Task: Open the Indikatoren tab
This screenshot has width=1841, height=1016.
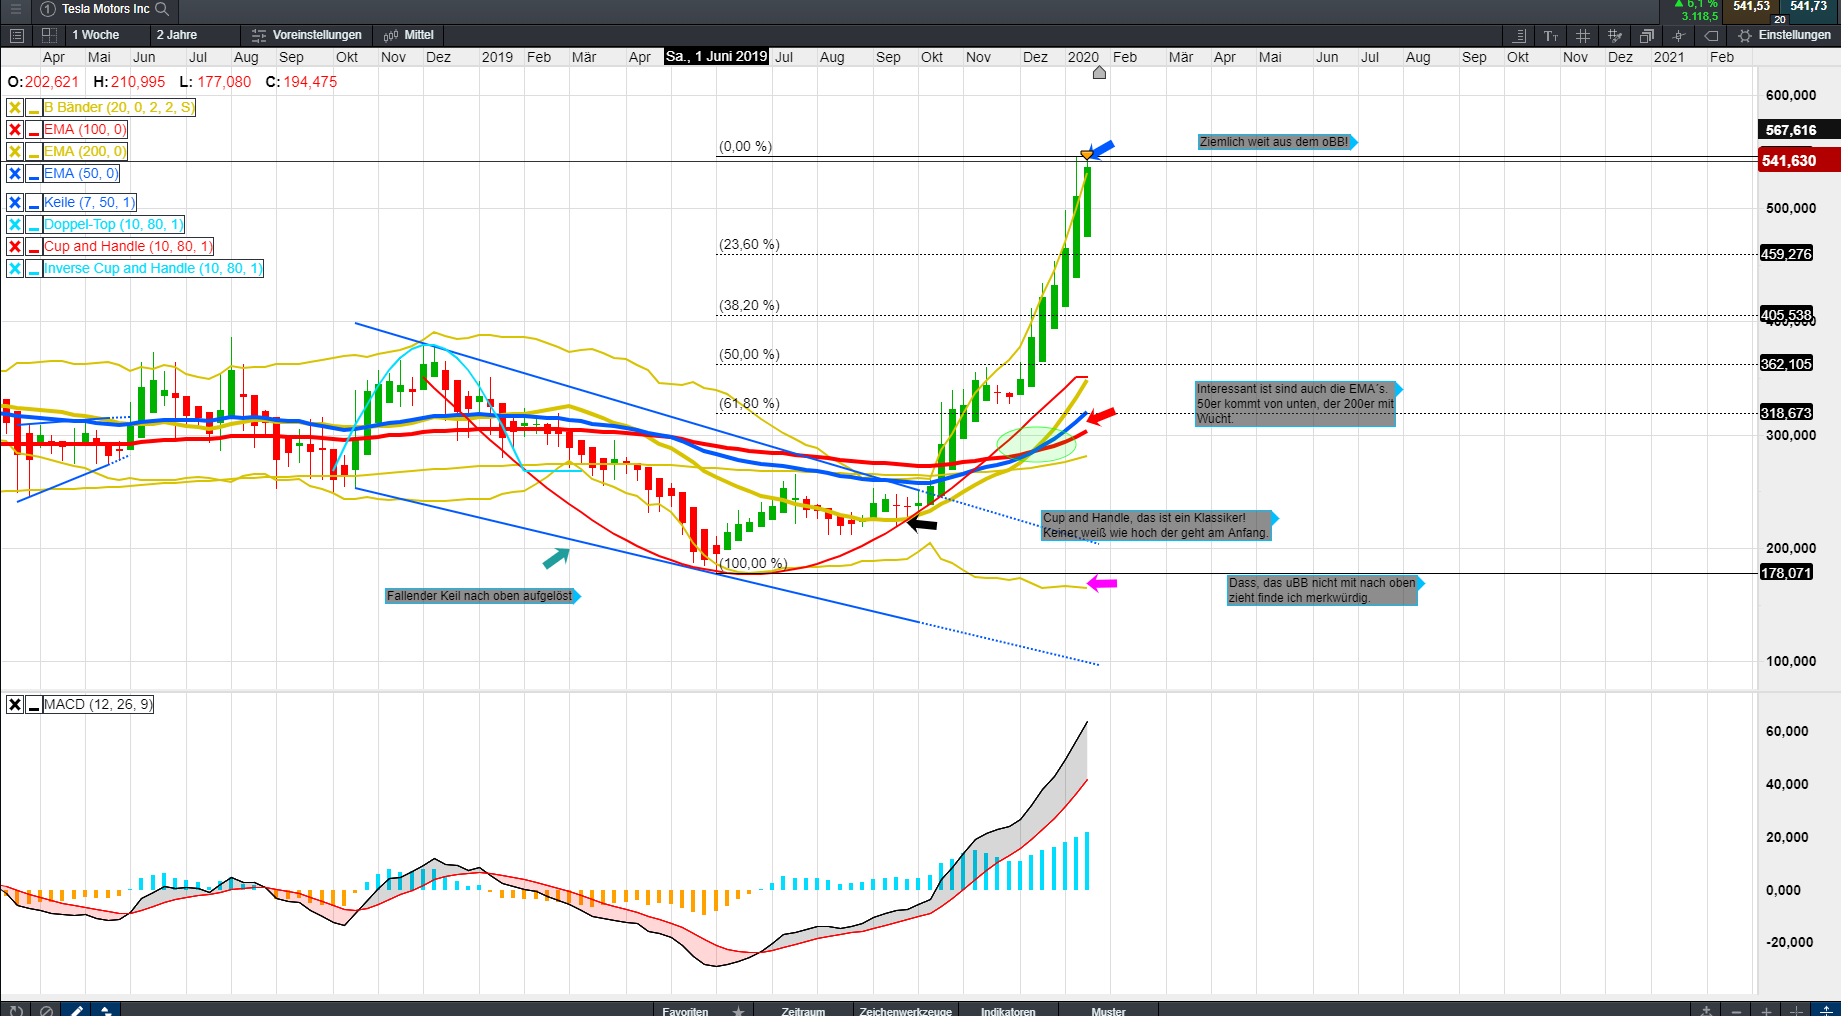Action: [x=1008, y=1011]
